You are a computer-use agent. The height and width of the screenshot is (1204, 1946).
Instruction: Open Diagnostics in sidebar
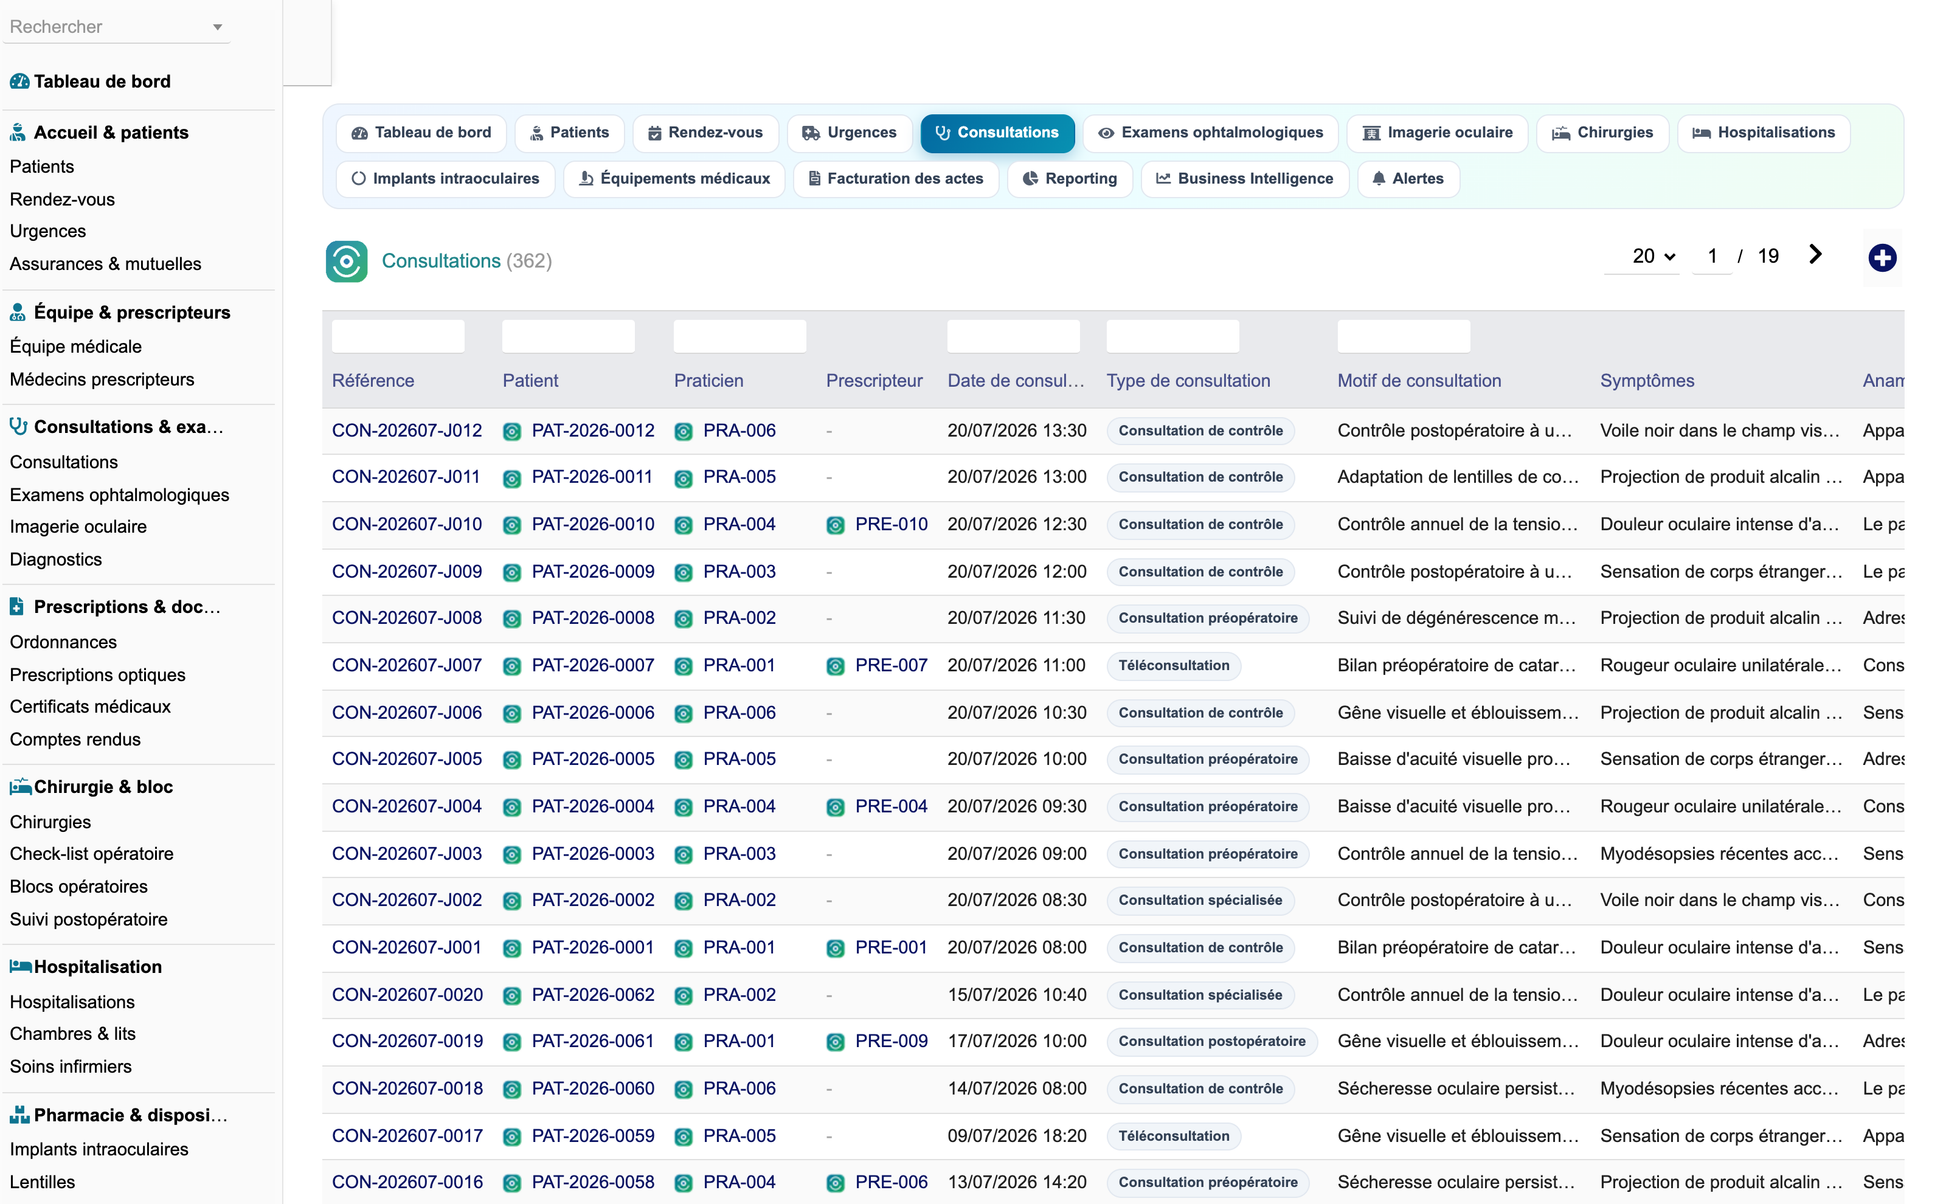(55, 560)
